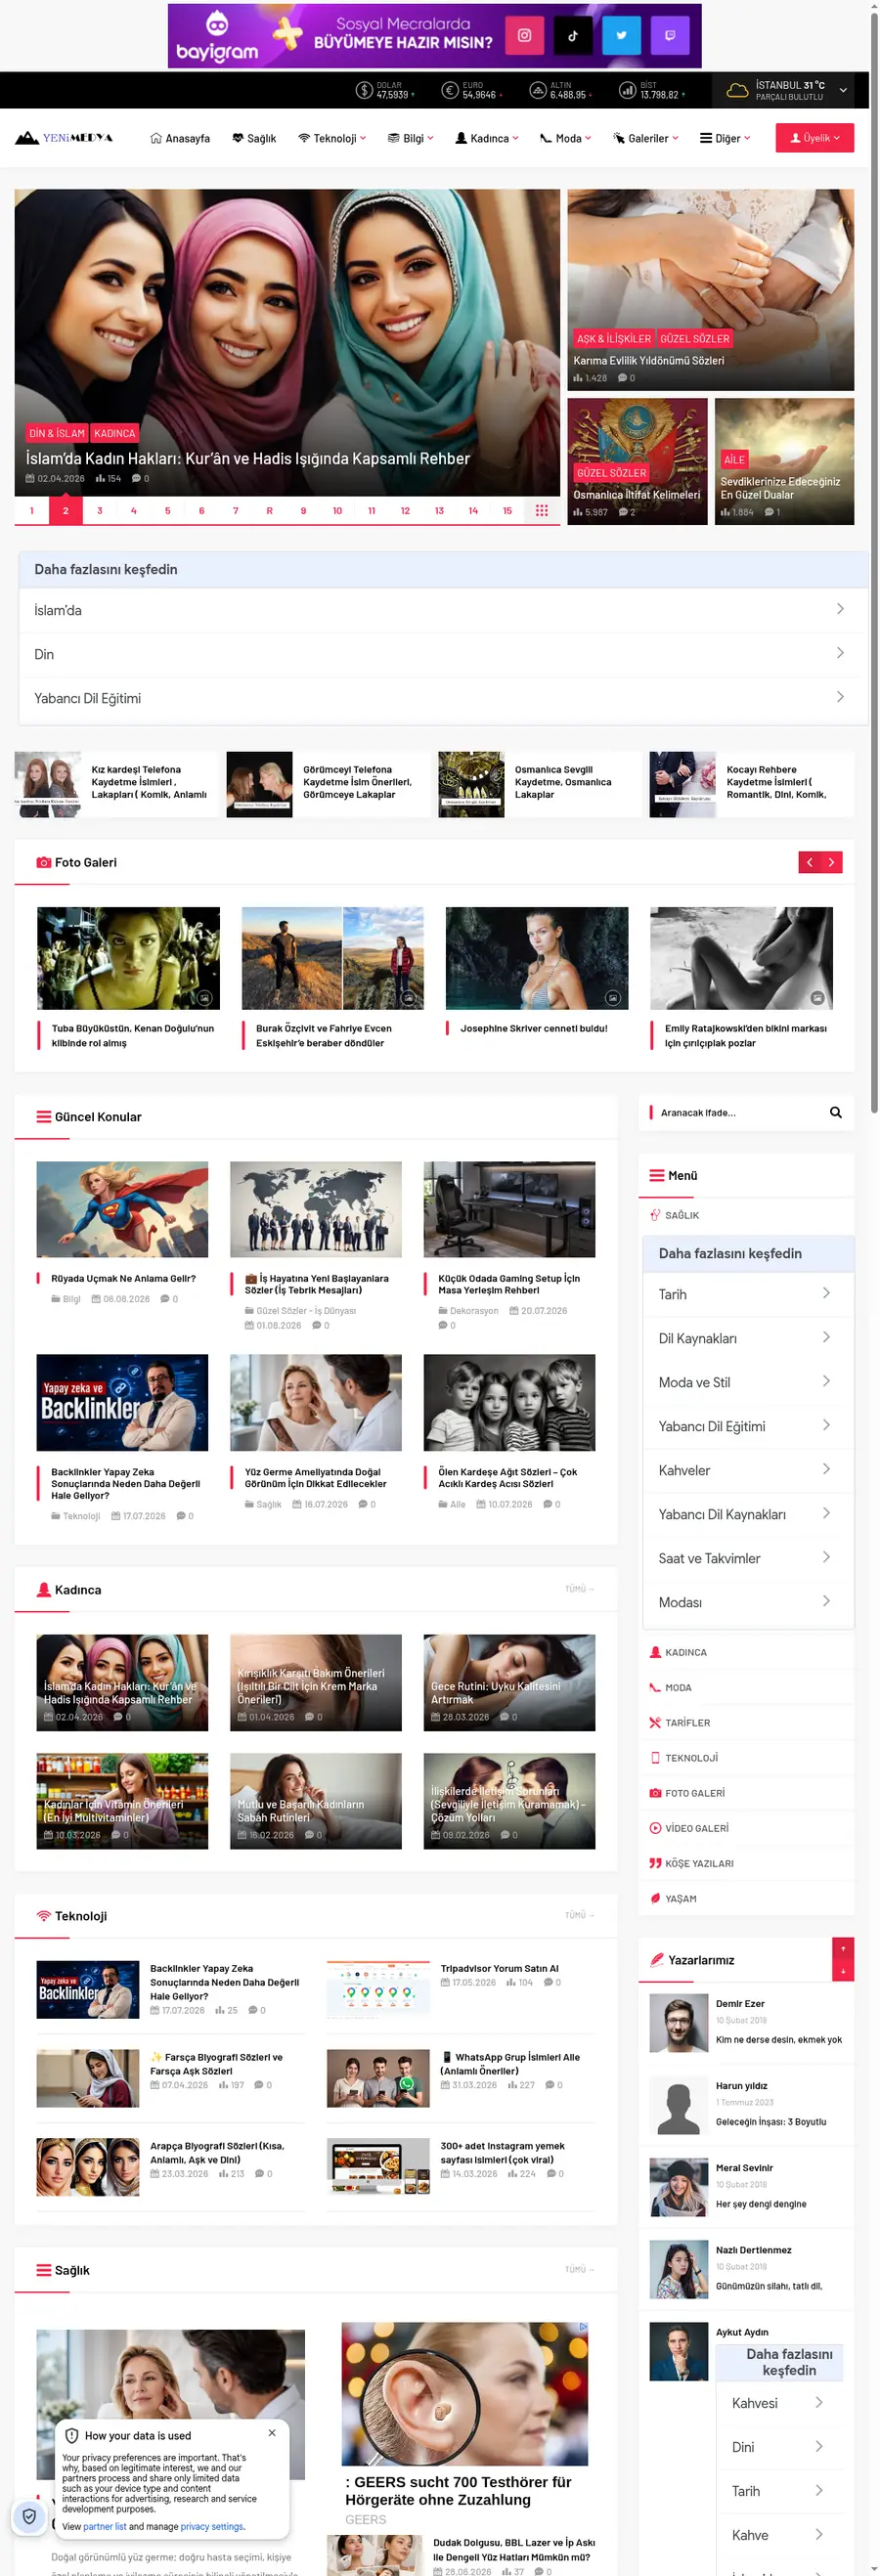The width and height of the screenshot is (880, 2576).
Task: Open Köşe Yazıları sidebar menu item
Action: click(x=746, y=1863)
